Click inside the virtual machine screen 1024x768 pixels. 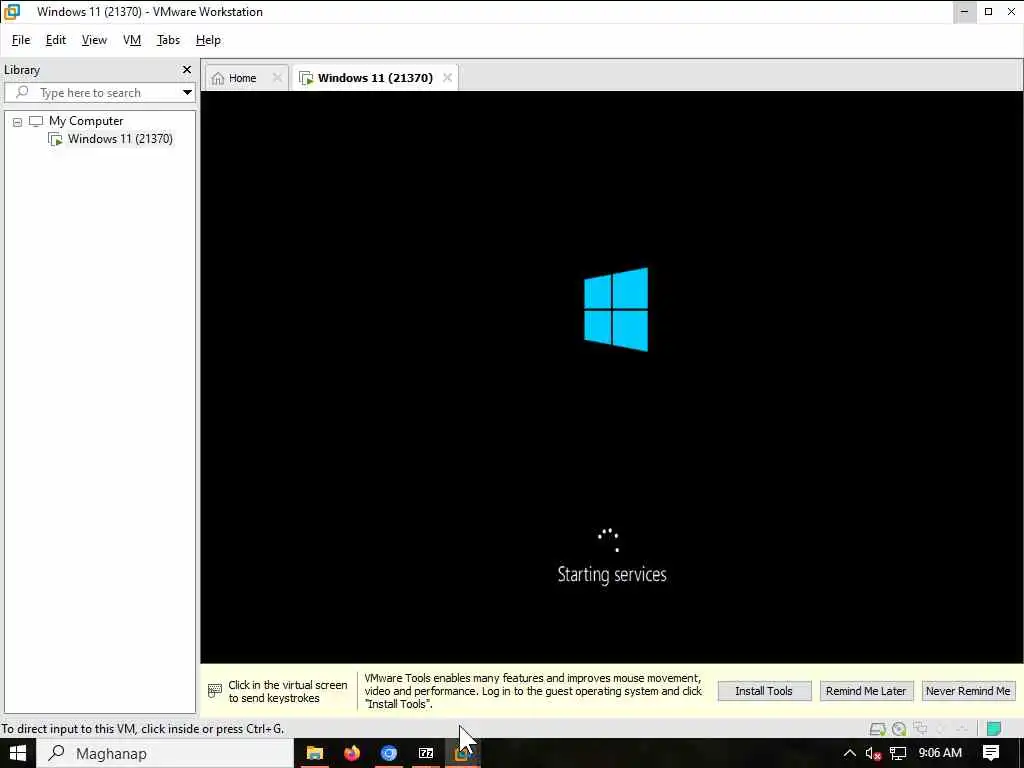(612, 377)
